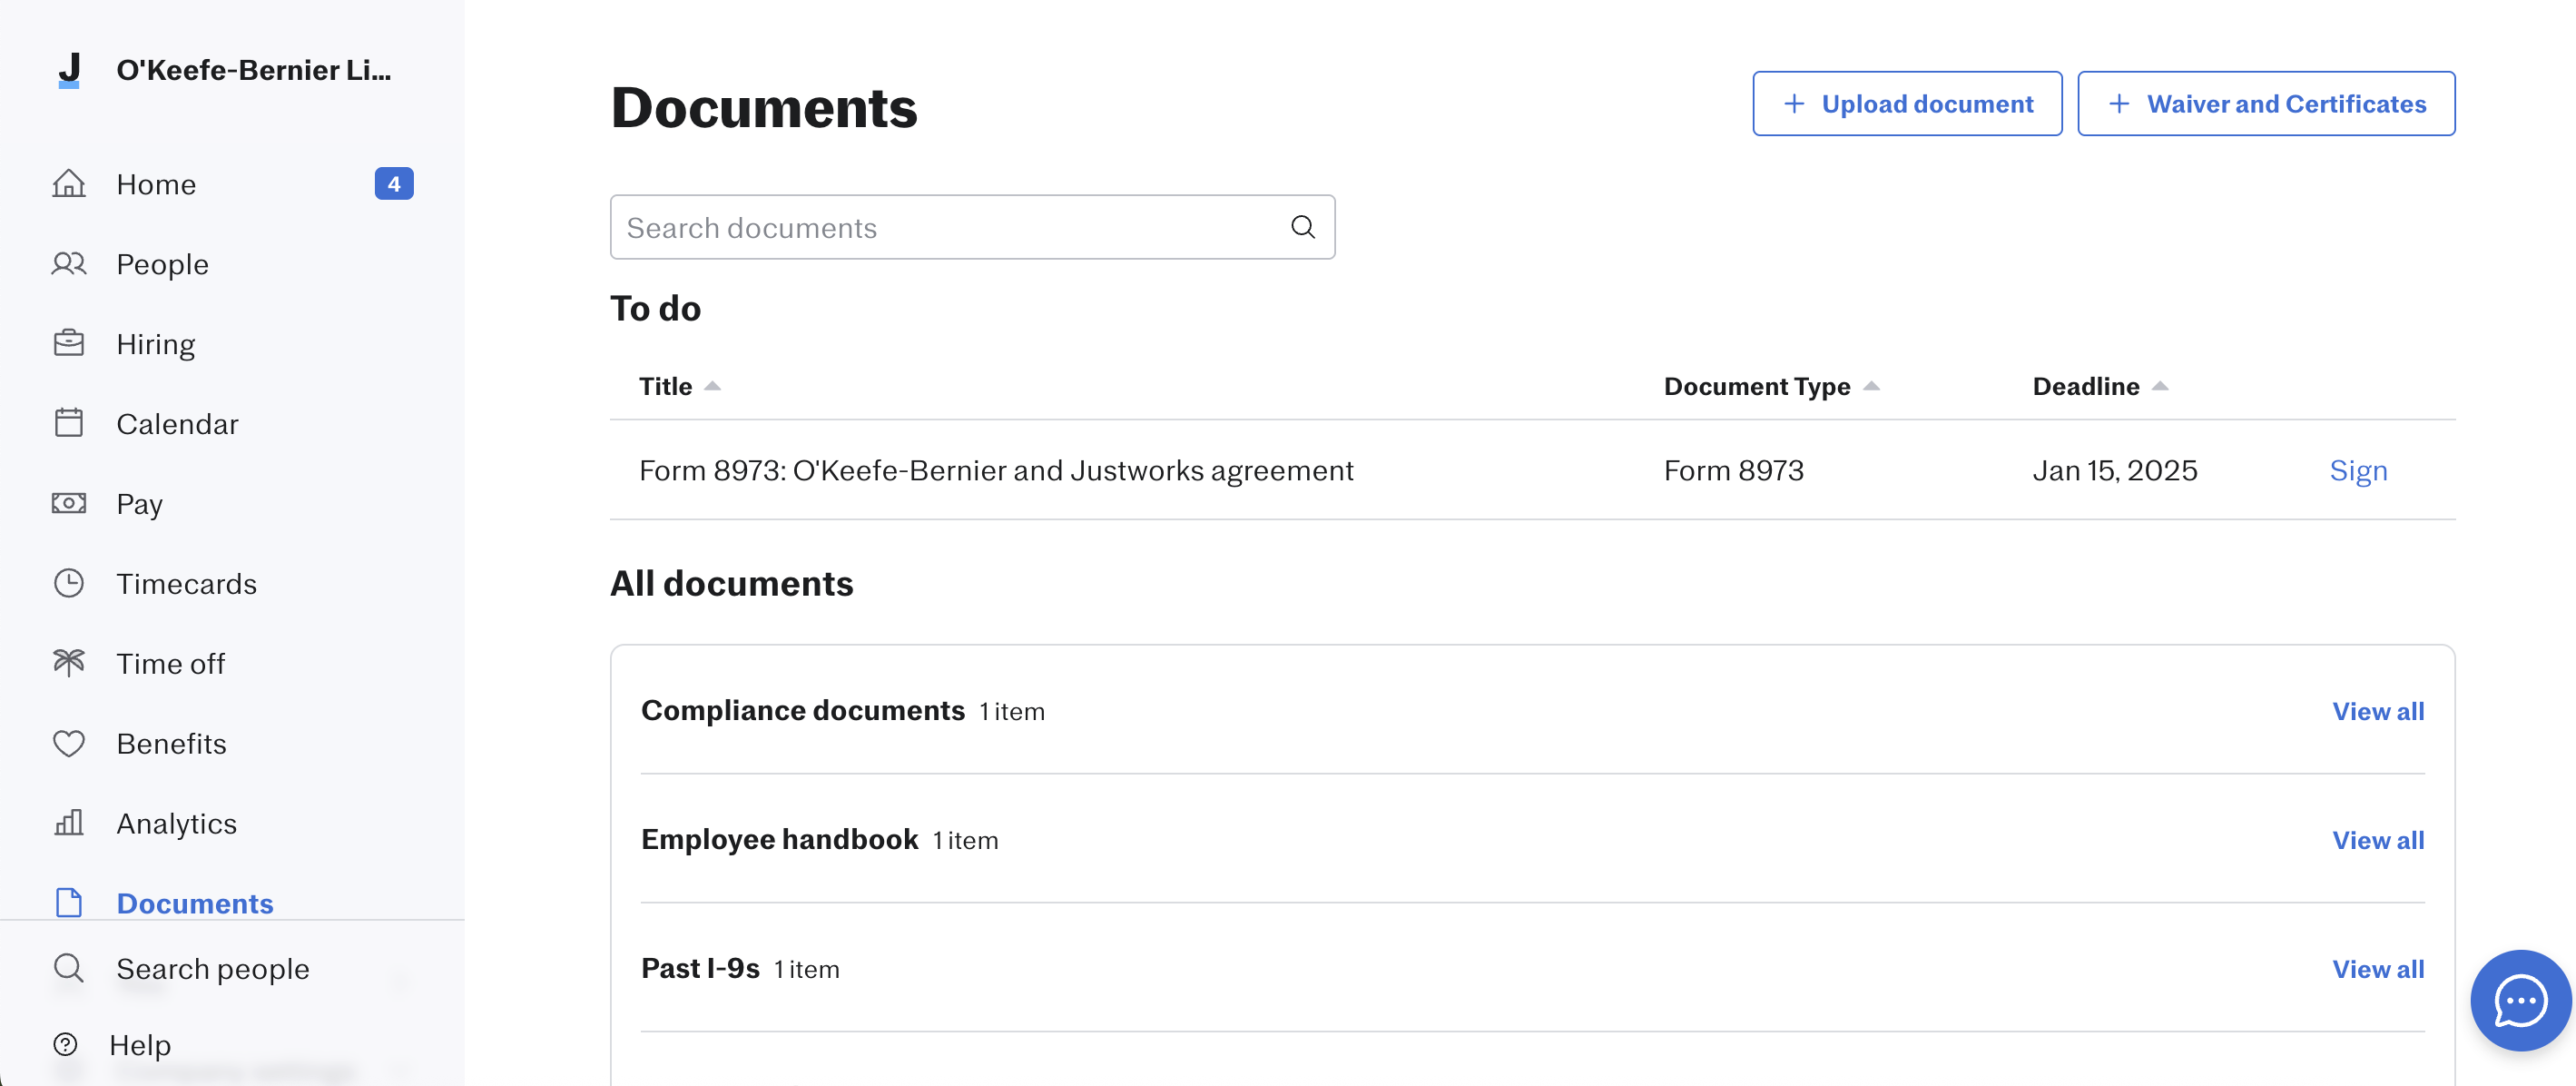Click the Search people magnifier icon
The width and height of the screenshot is (2576, 1086).
[69, 968]
